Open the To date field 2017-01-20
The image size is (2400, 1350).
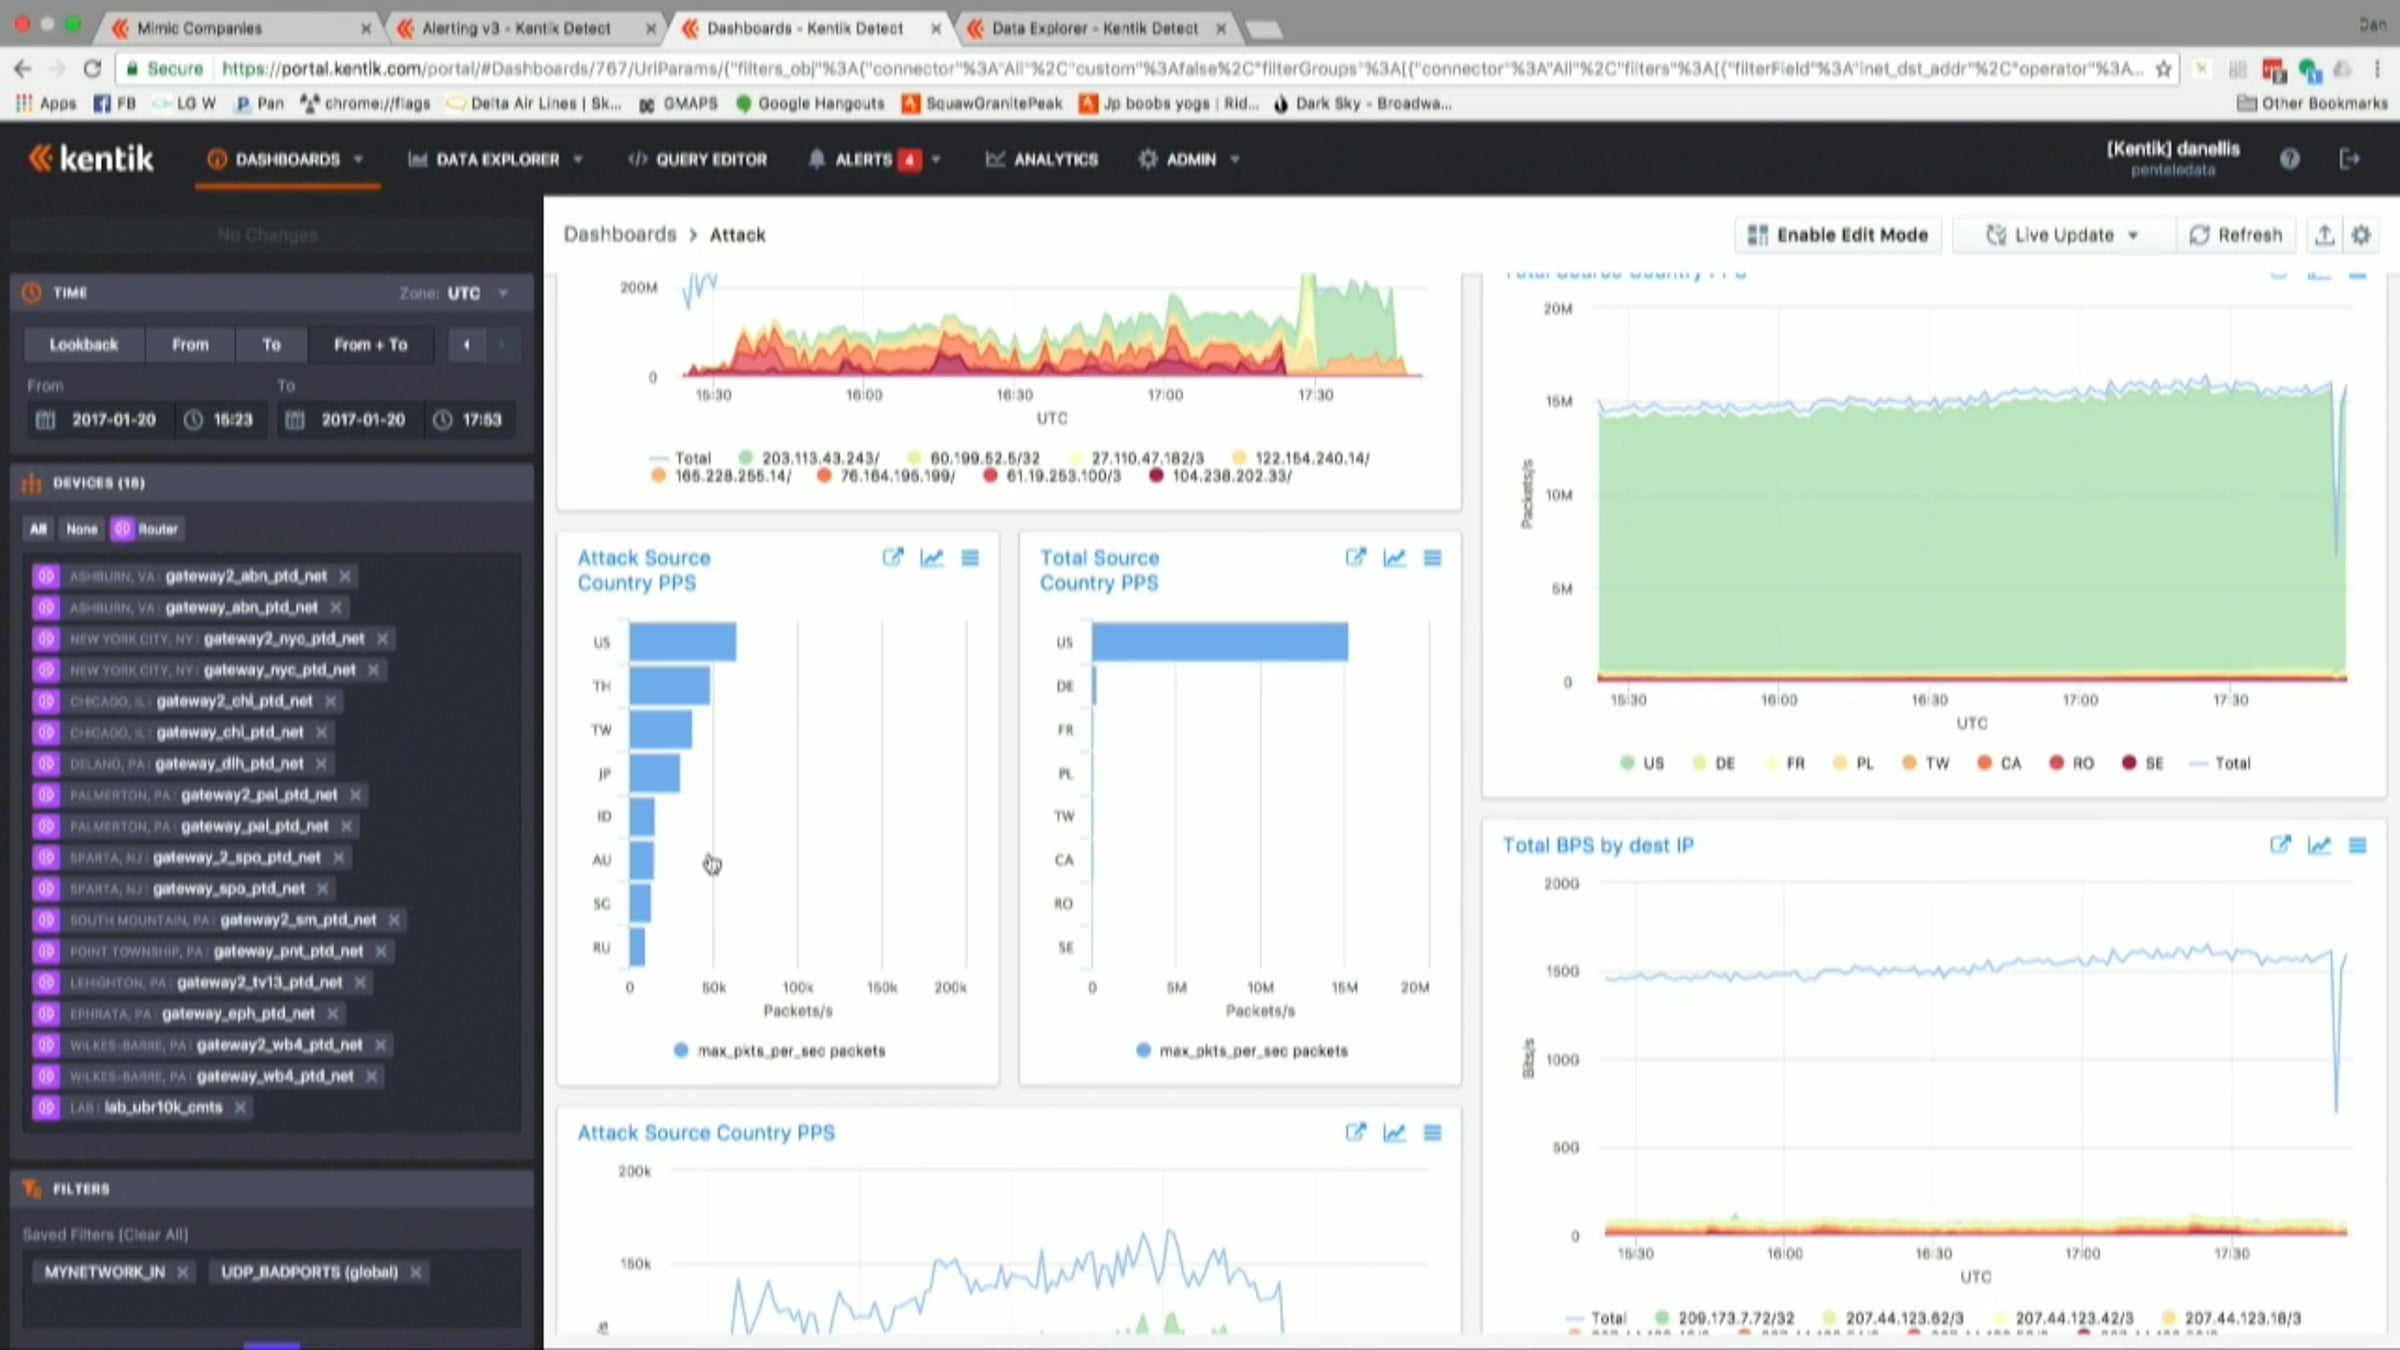point(348,420)
